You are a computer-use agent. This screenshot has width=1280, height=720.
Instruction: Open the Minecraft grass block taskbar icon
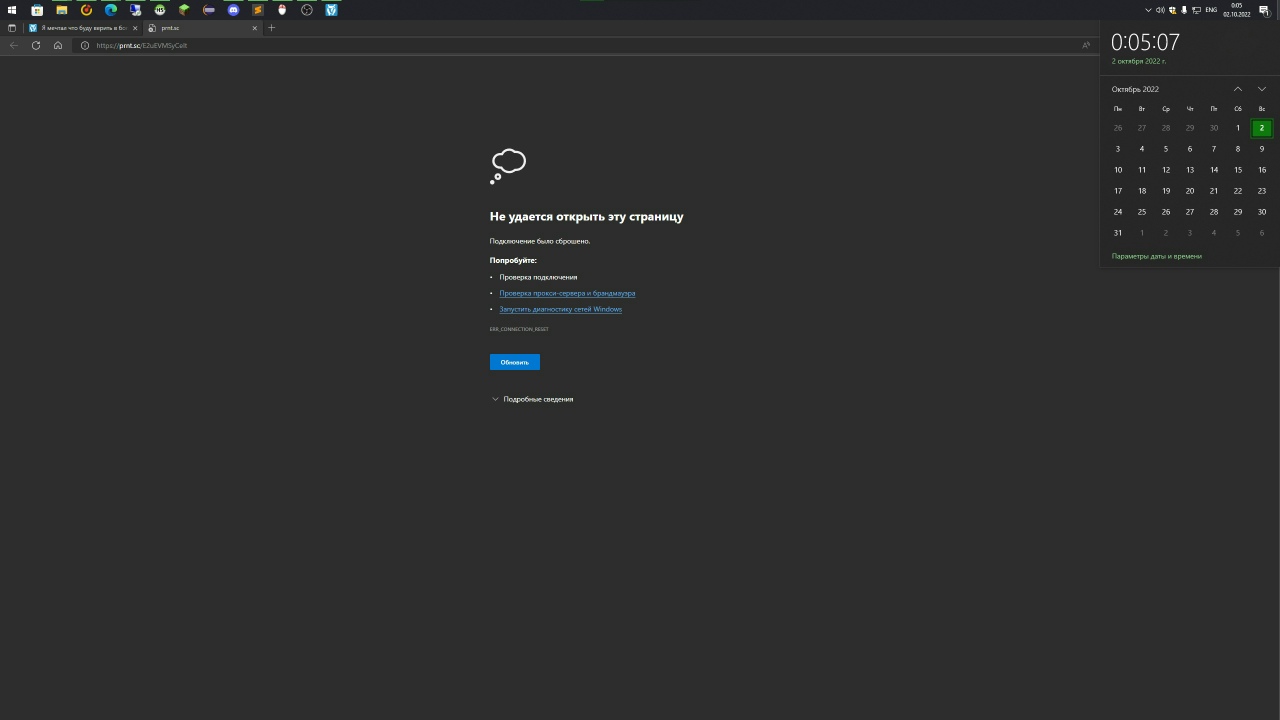point(184,10)
